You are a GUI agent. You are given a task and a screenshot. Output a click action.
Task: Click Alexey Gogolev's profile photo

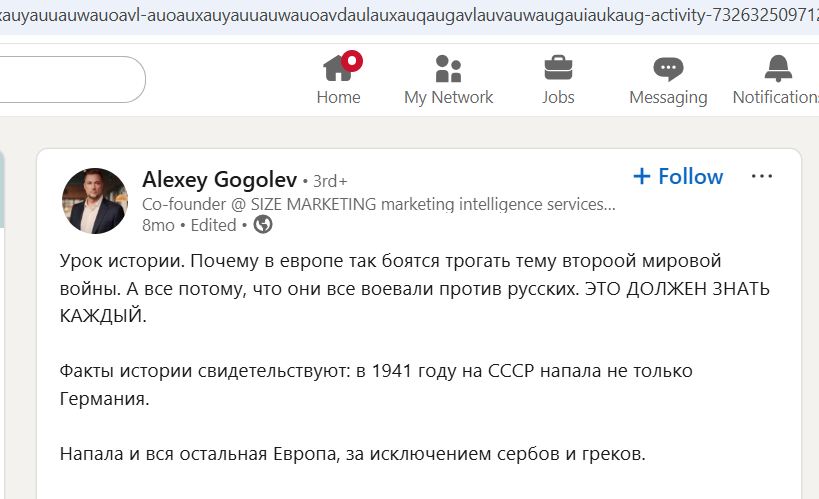pyautogui.click(x=95, y=201)
